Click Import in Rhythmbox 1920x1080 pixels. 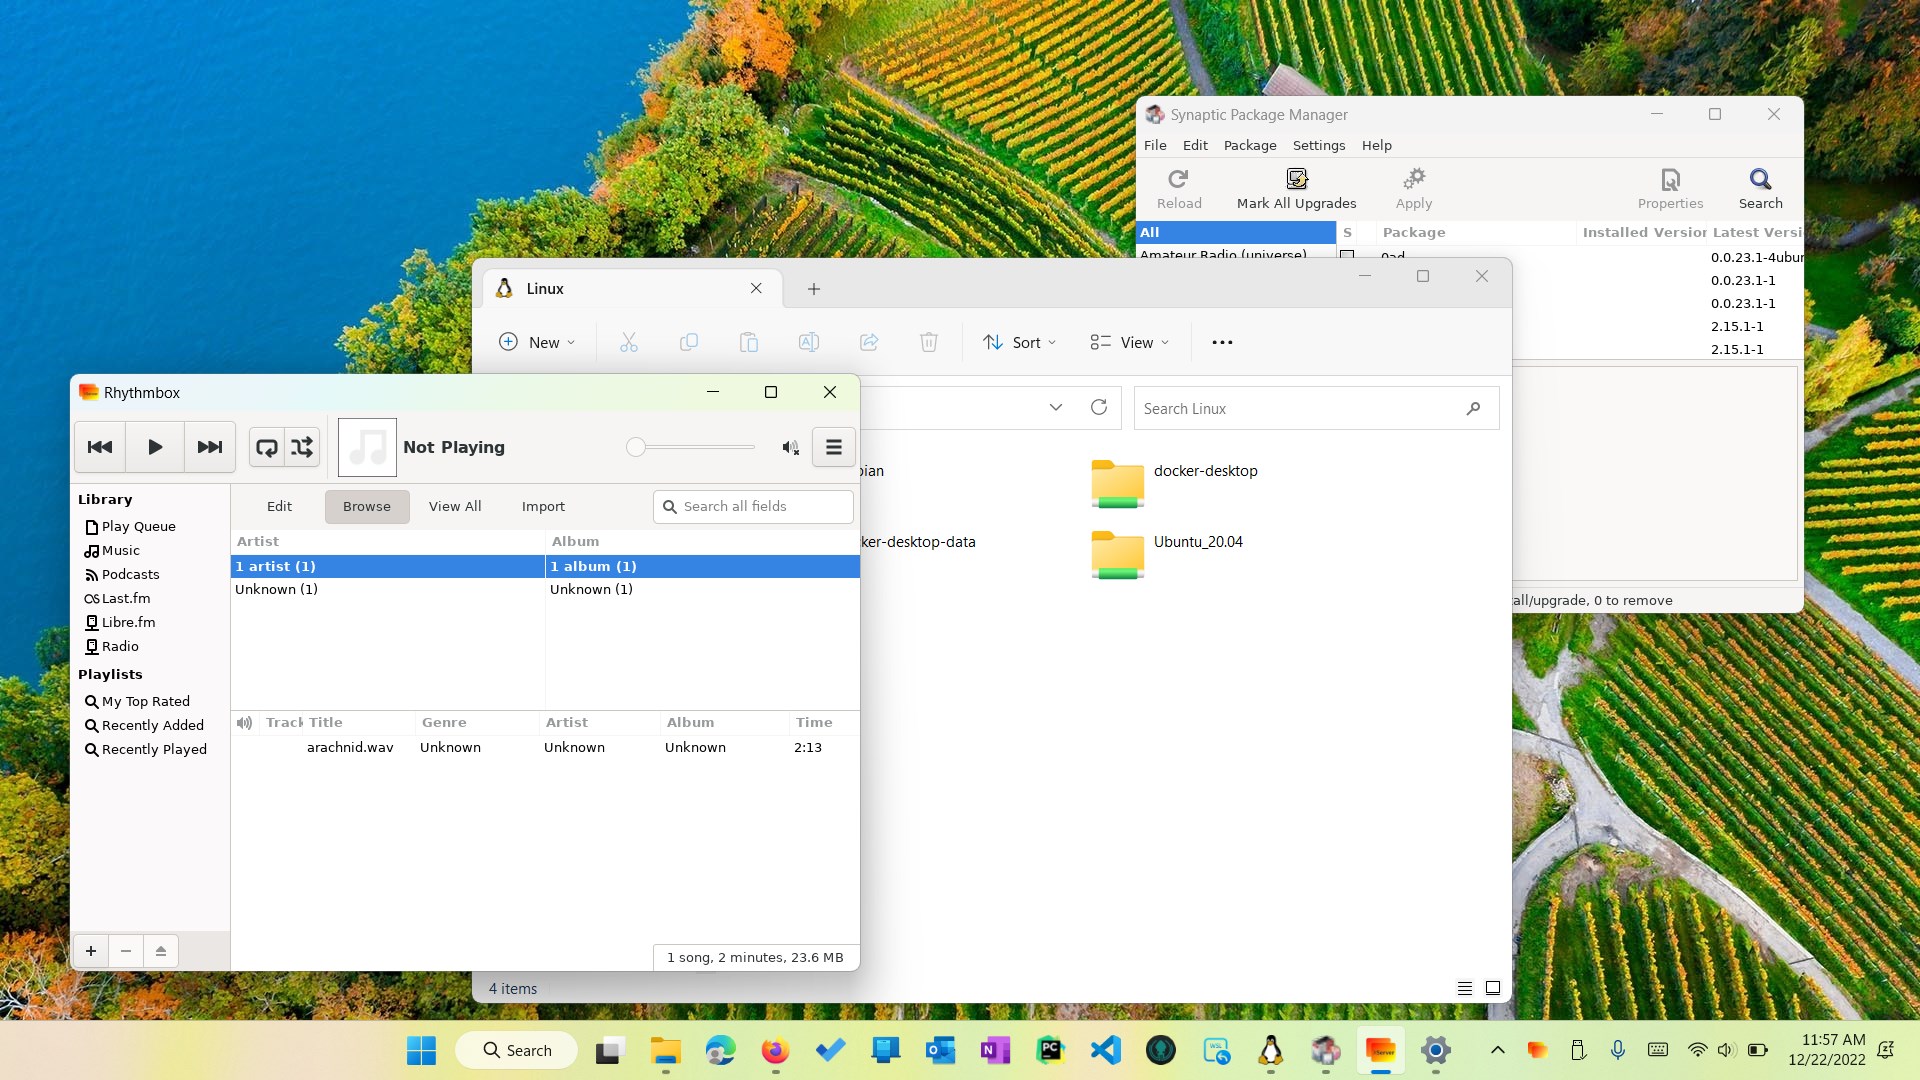[x=543, y=506]
